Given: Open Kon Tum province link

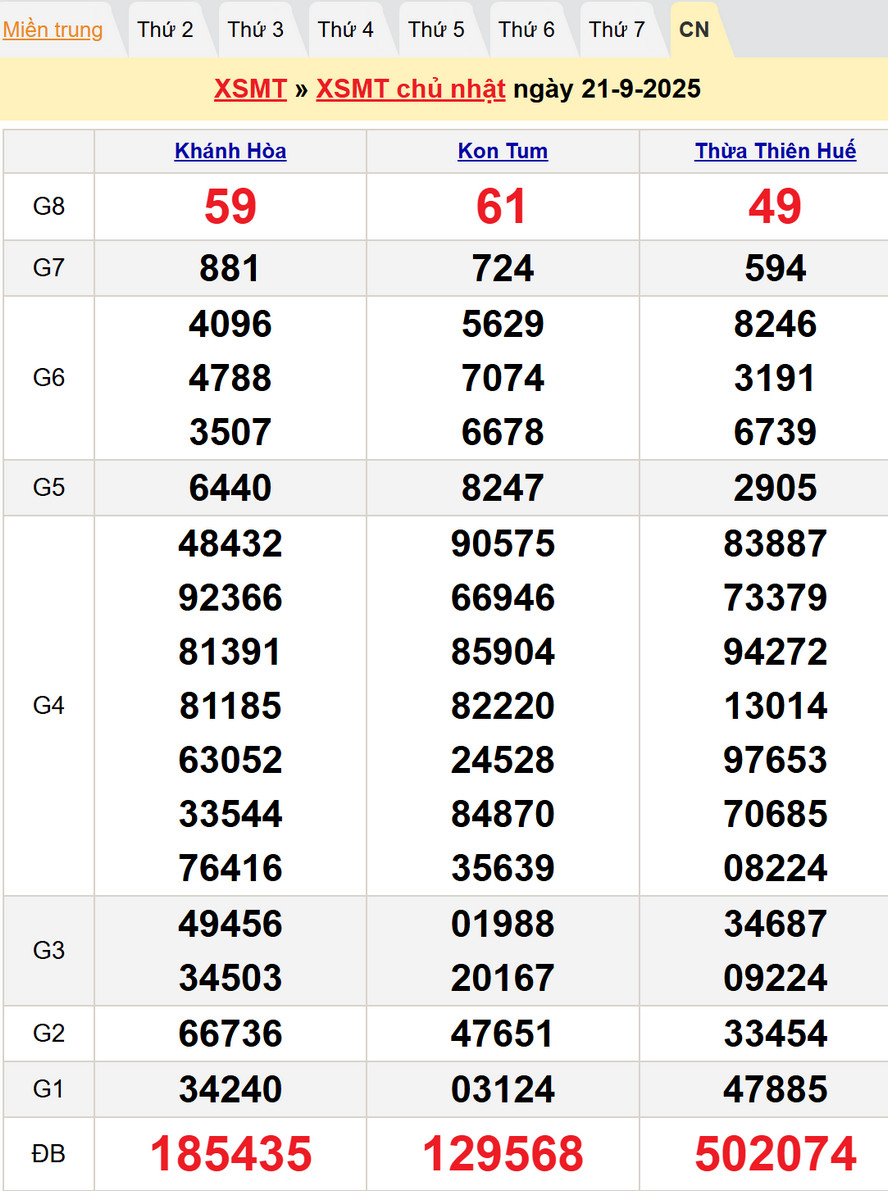Looking at the screenshot, I should (502, 152).
